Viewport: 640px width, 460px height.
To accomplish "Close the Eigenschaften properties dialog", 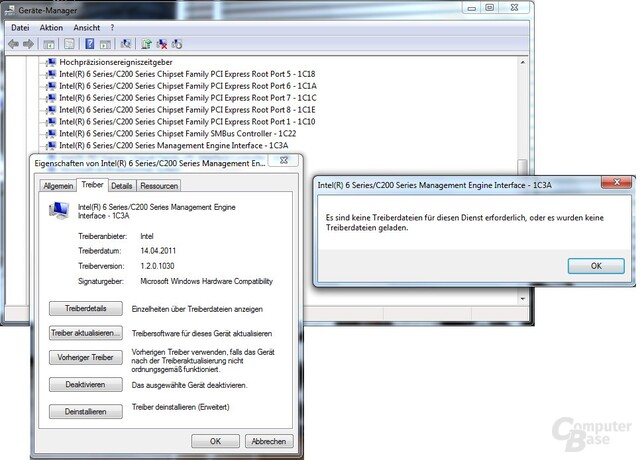I will coord(284,160).
